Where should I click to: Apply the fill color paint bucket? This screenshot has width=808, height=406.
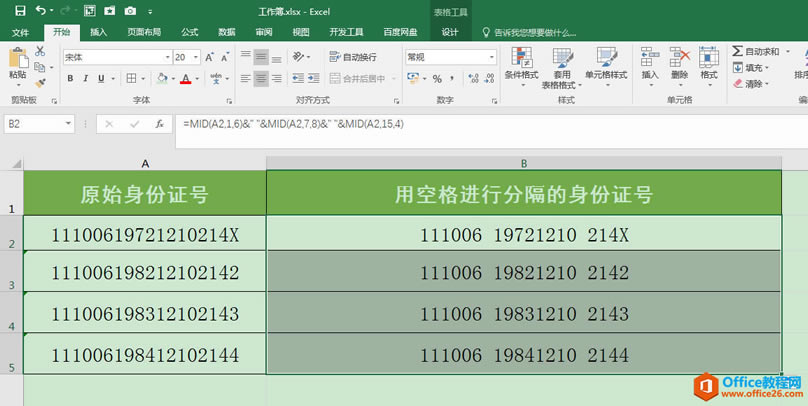pyautogui.click(x=162, y=78)
